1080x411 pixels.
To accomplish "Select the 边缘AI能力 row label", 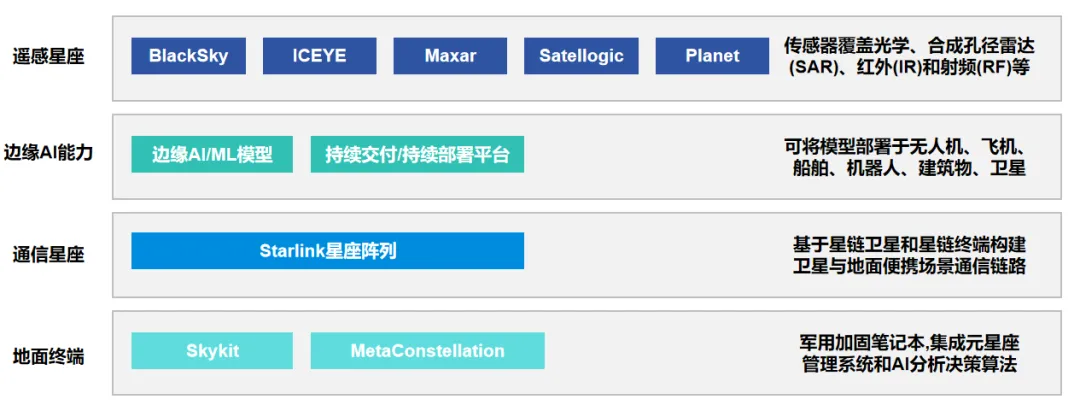I will [x=48, y=154].
